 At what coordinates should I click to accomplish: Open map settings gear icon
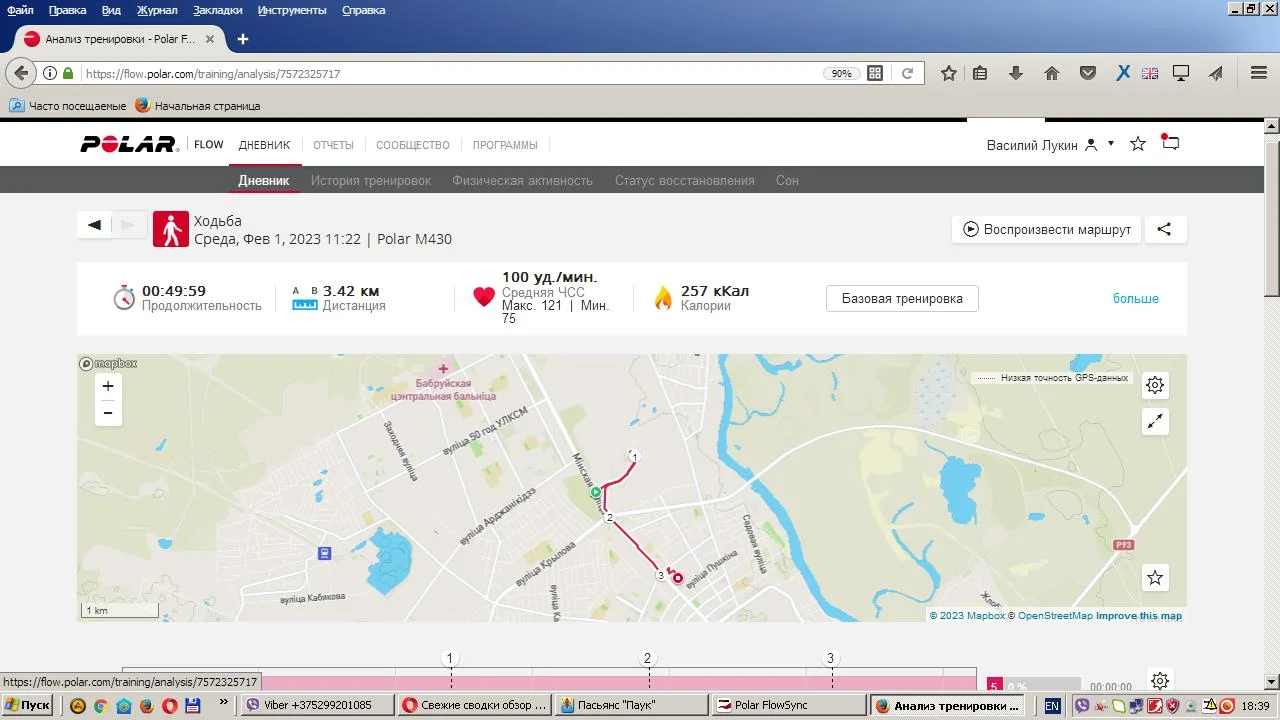[1155, 385]
